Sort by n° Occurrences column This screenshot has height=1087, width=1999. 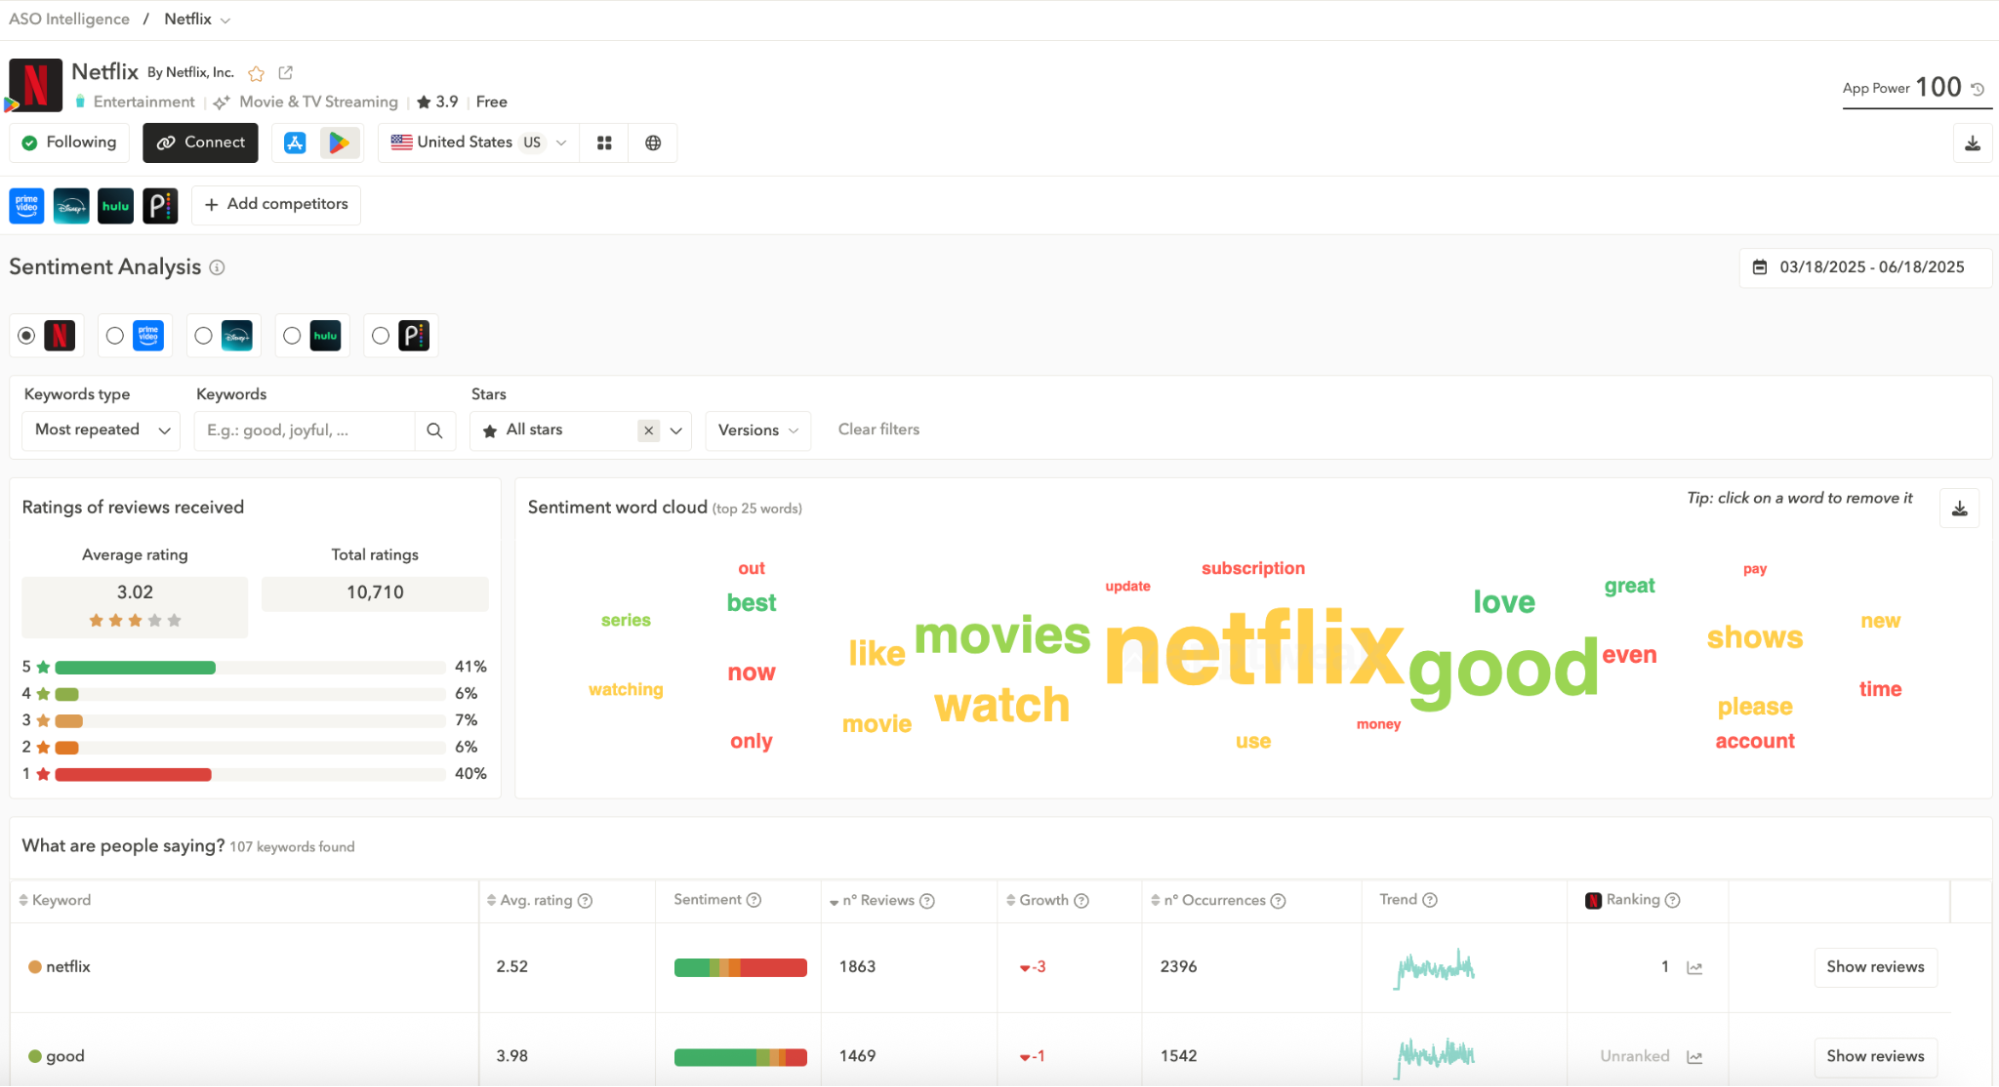coord(1208,901)
